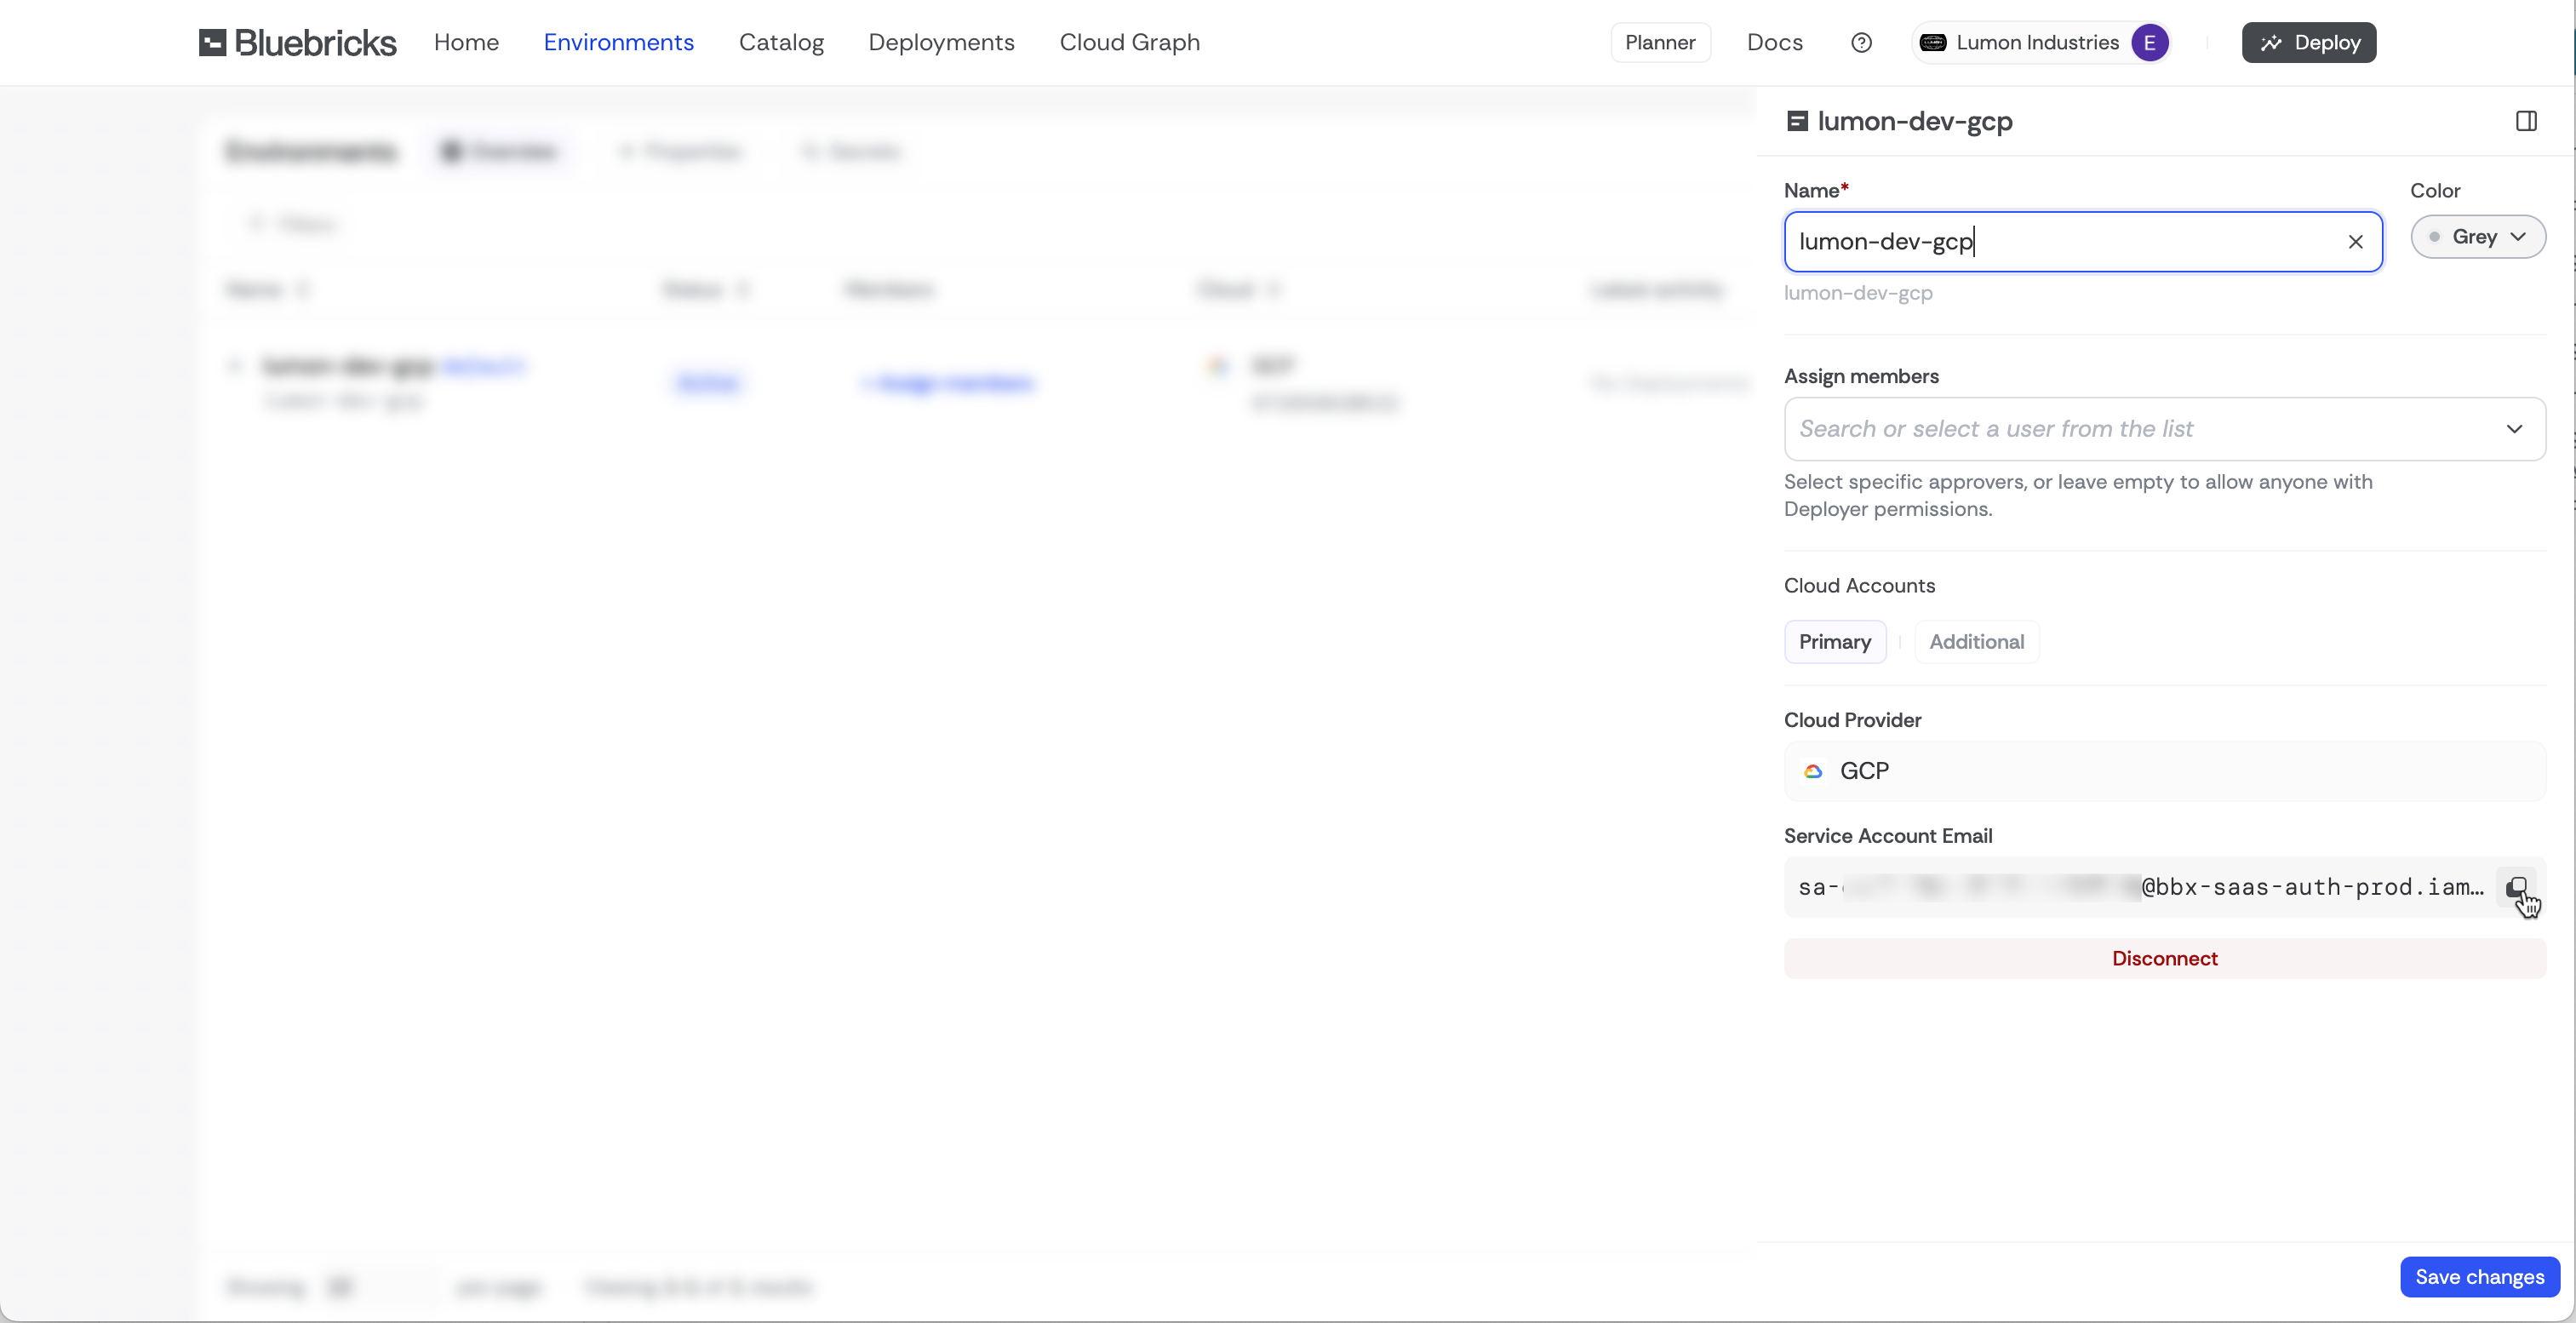The image size is (2576, 1323).
Task: Clear the Name field with X icon
Action: 2355,242
